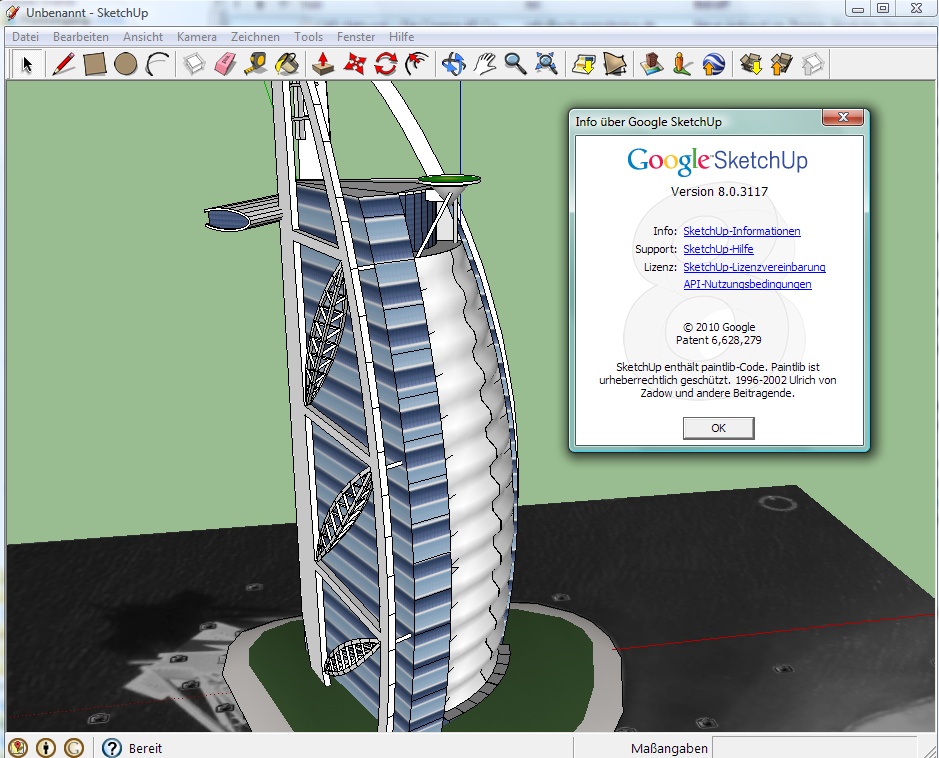Click the Google SketchUp logo in dialog
Screen dimensions: 939x758
[x=717, y=160]
